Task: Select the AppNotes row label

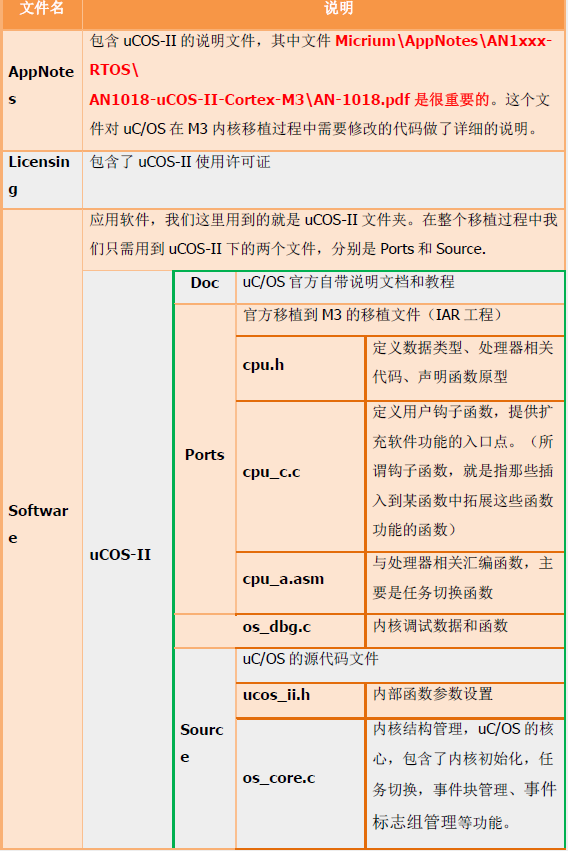Action: point(41,85)
